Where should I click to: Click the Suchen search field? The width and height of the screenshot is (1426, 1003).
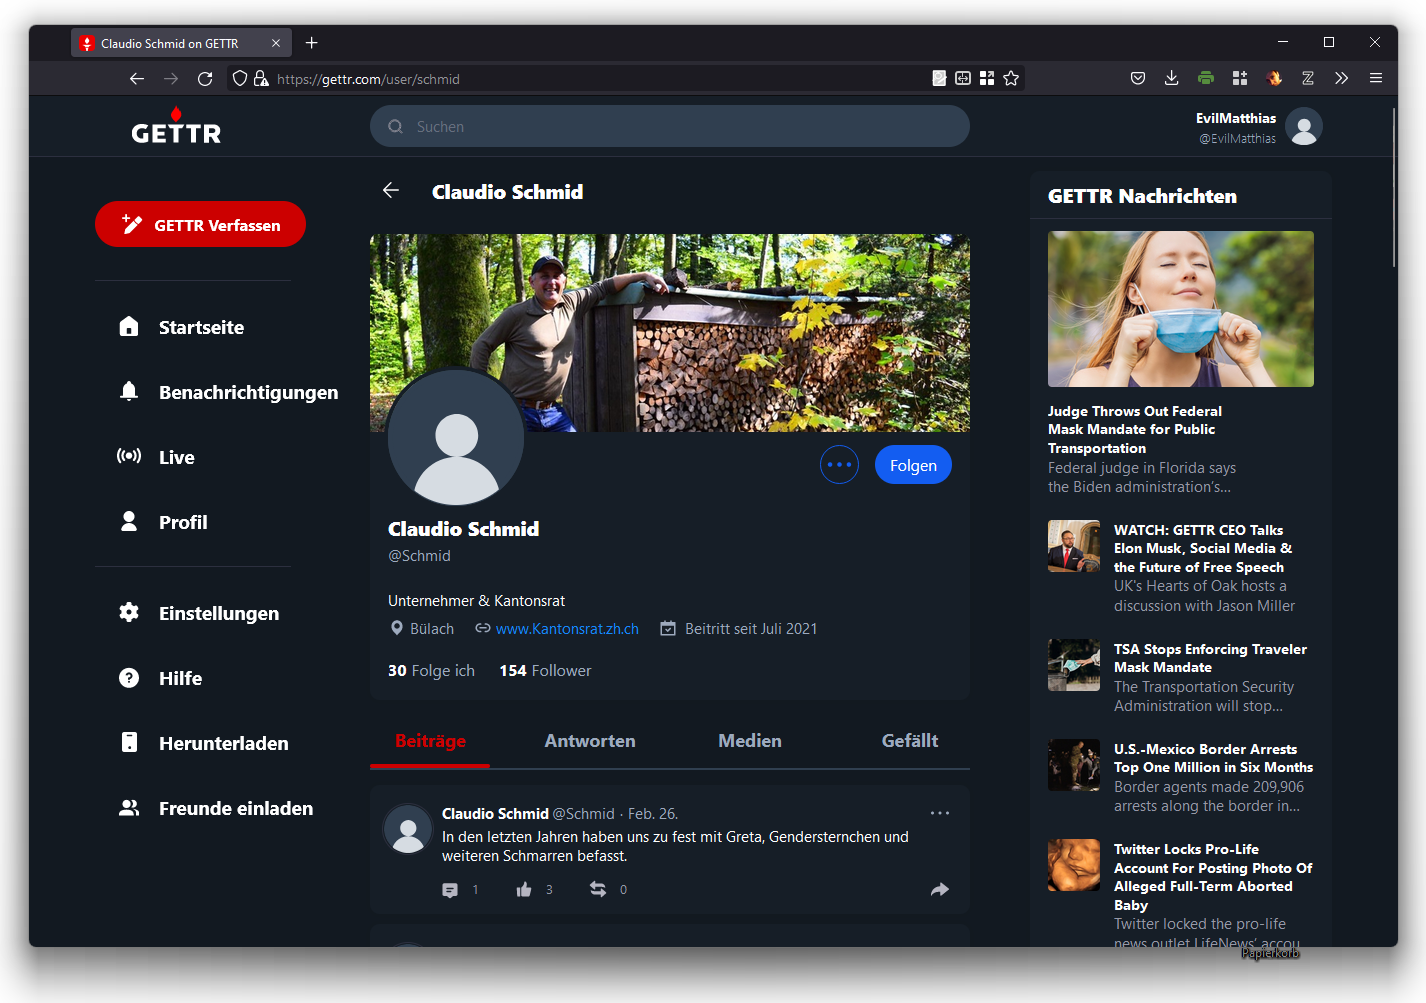[670, 126]
